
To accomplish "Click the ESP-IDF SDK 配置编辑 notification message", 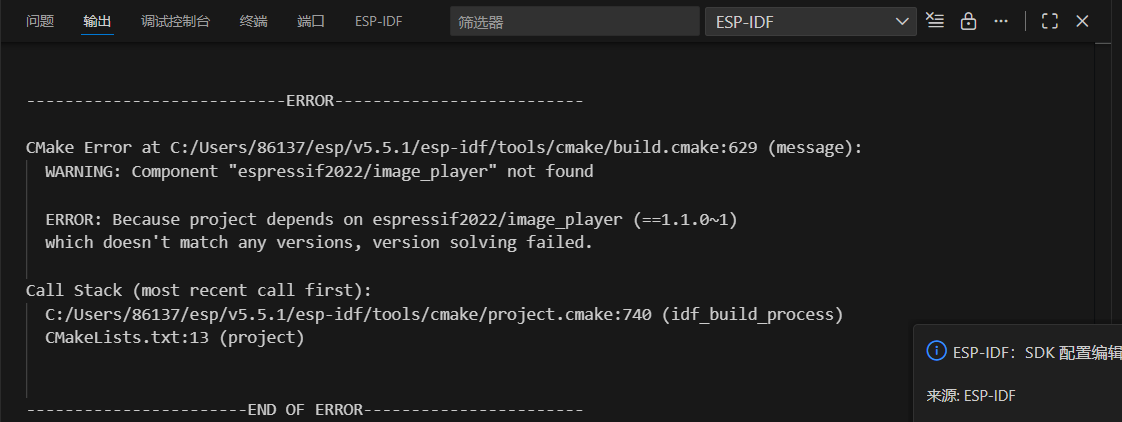I will click(x=1036, y=351).
